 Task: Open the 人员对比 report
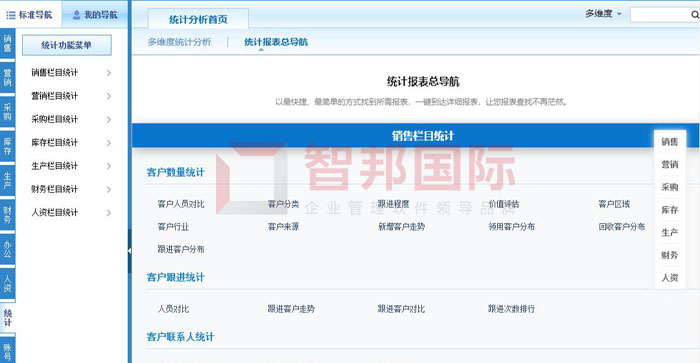(173, 309)
